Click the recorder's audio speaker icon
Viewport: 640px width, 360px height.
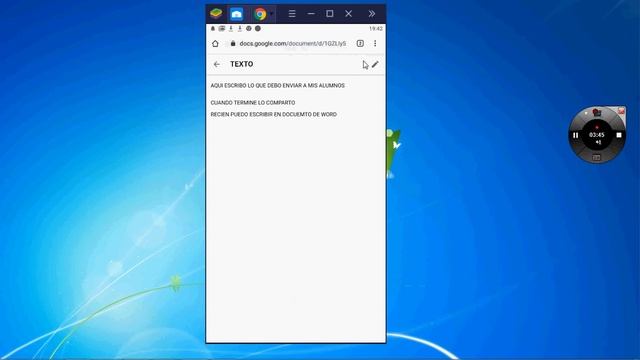(598, 142)
